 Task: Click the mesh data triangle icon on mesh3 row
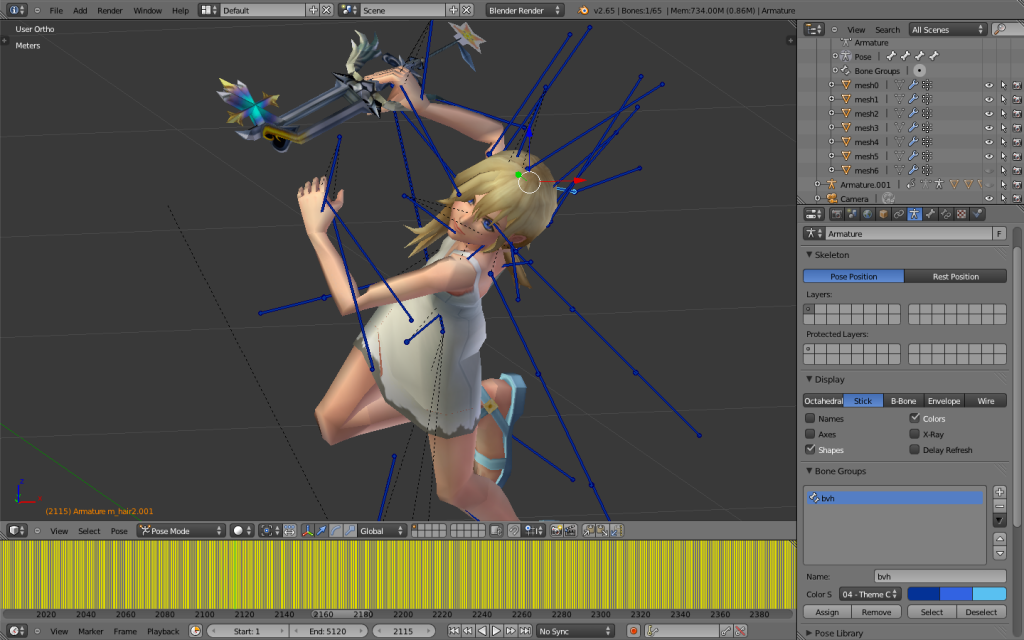899,127
